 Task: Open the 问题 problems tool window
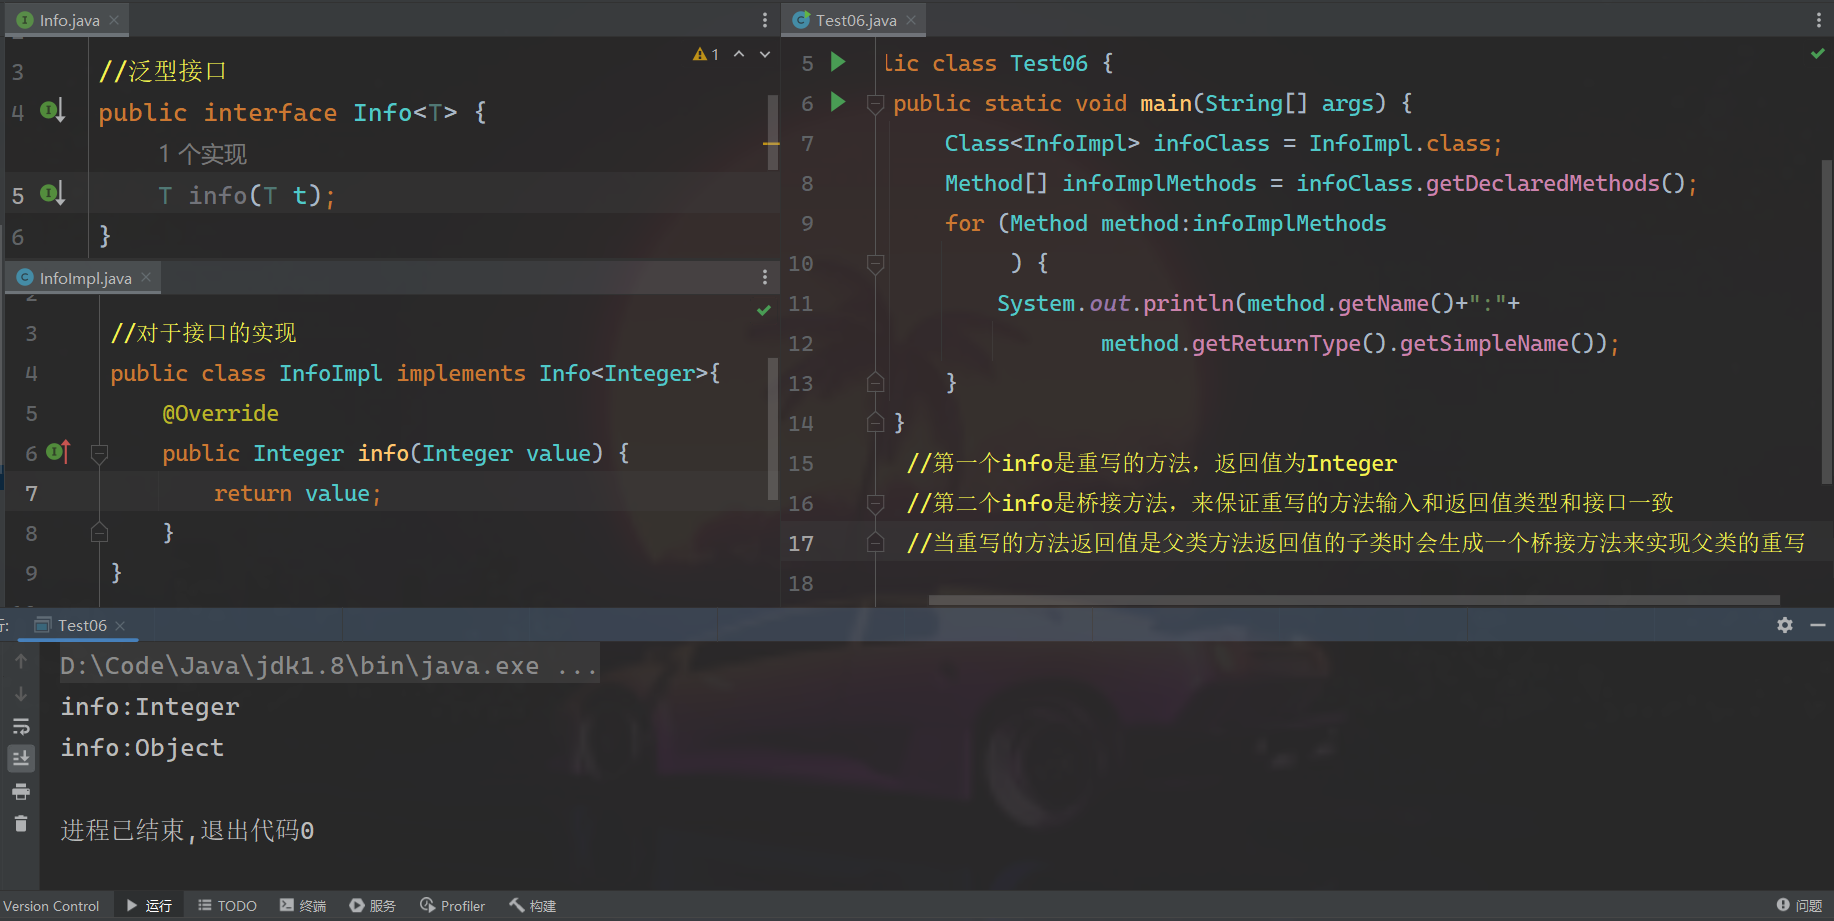tap(1799, 906)
